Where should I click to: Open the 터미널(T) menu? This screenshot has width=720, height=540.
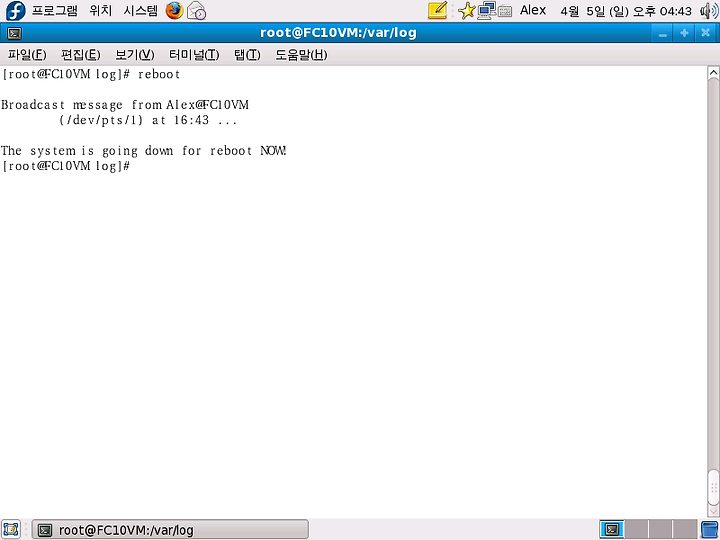(194, 55)
